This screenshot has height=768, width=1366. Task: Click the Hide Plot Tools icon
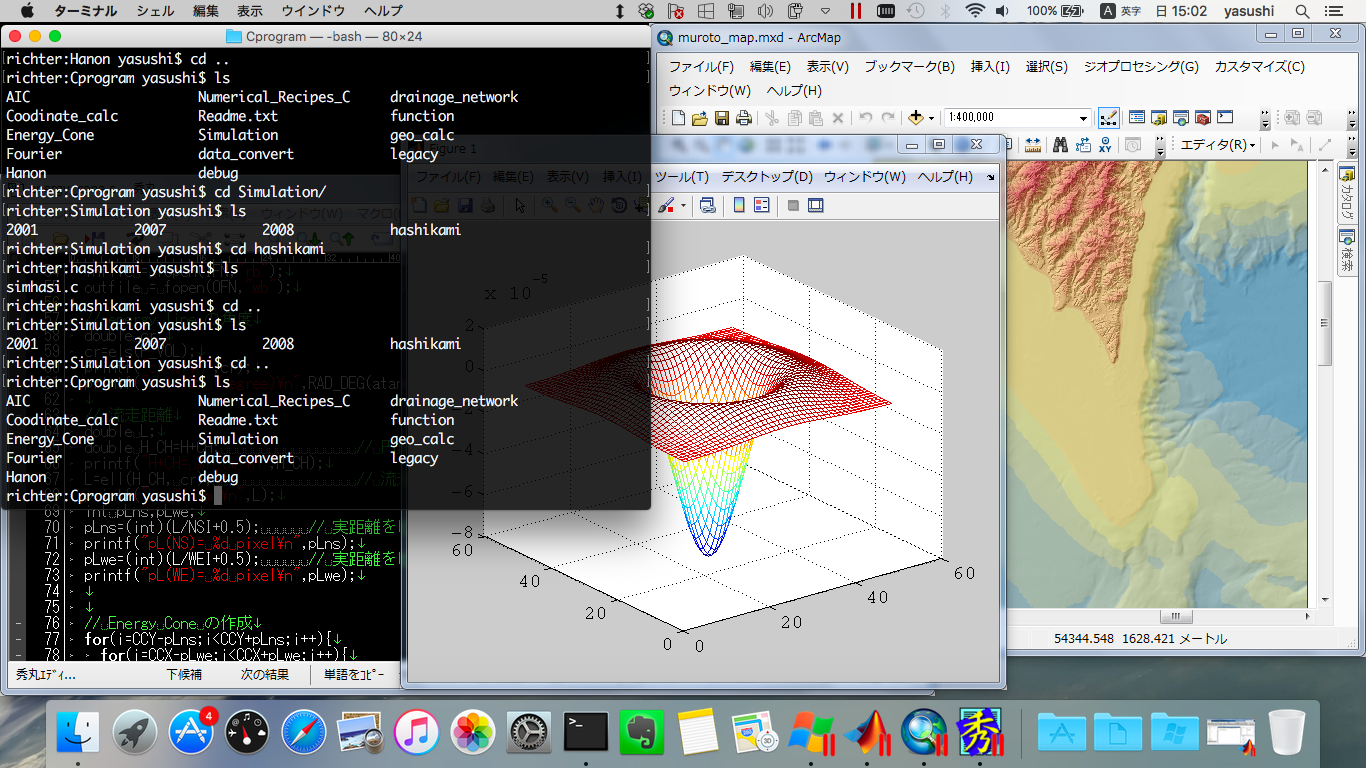[793, 205]
